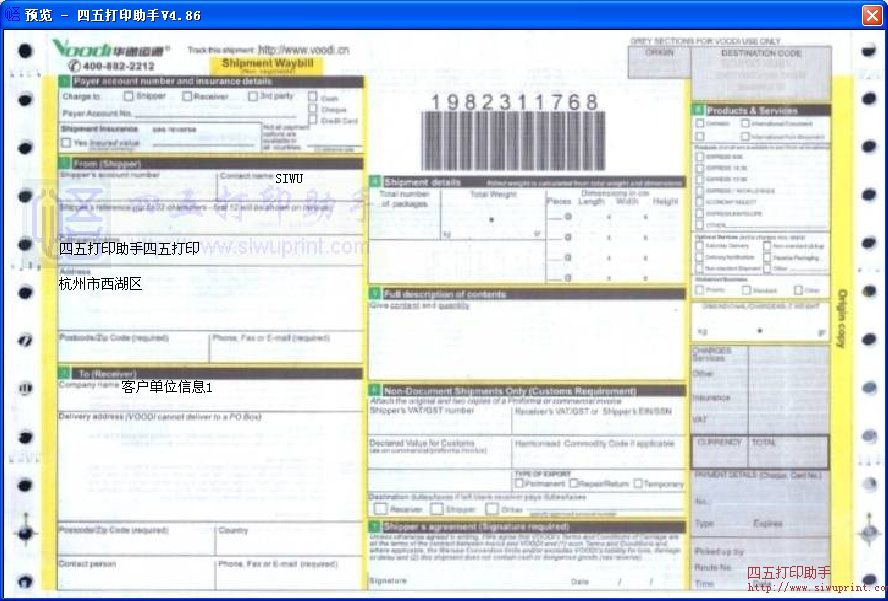Click the green marker beside Non-Document Shipments Only
The height and width of the screenshot is (601, 888).
coord(375,391)
